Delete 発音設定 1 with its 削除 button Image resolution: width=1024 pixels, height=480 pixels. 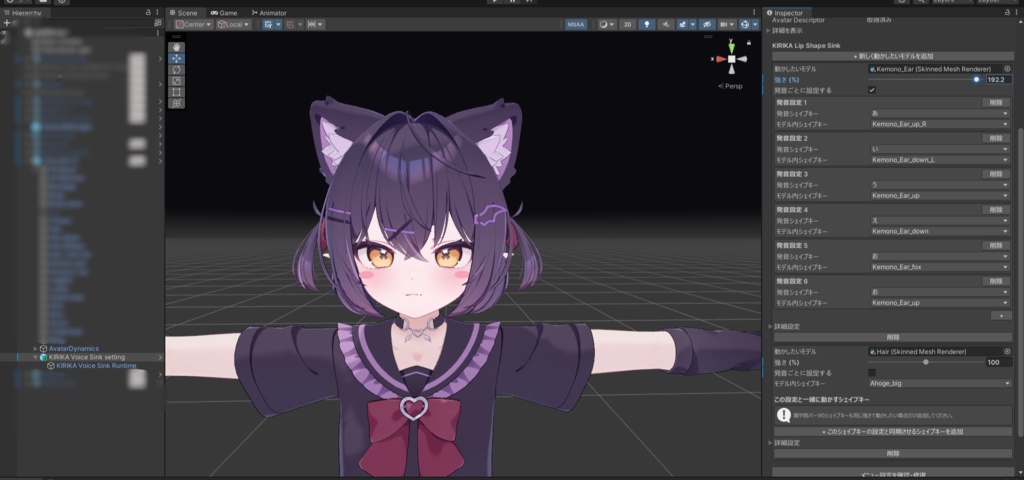[996, 103]
